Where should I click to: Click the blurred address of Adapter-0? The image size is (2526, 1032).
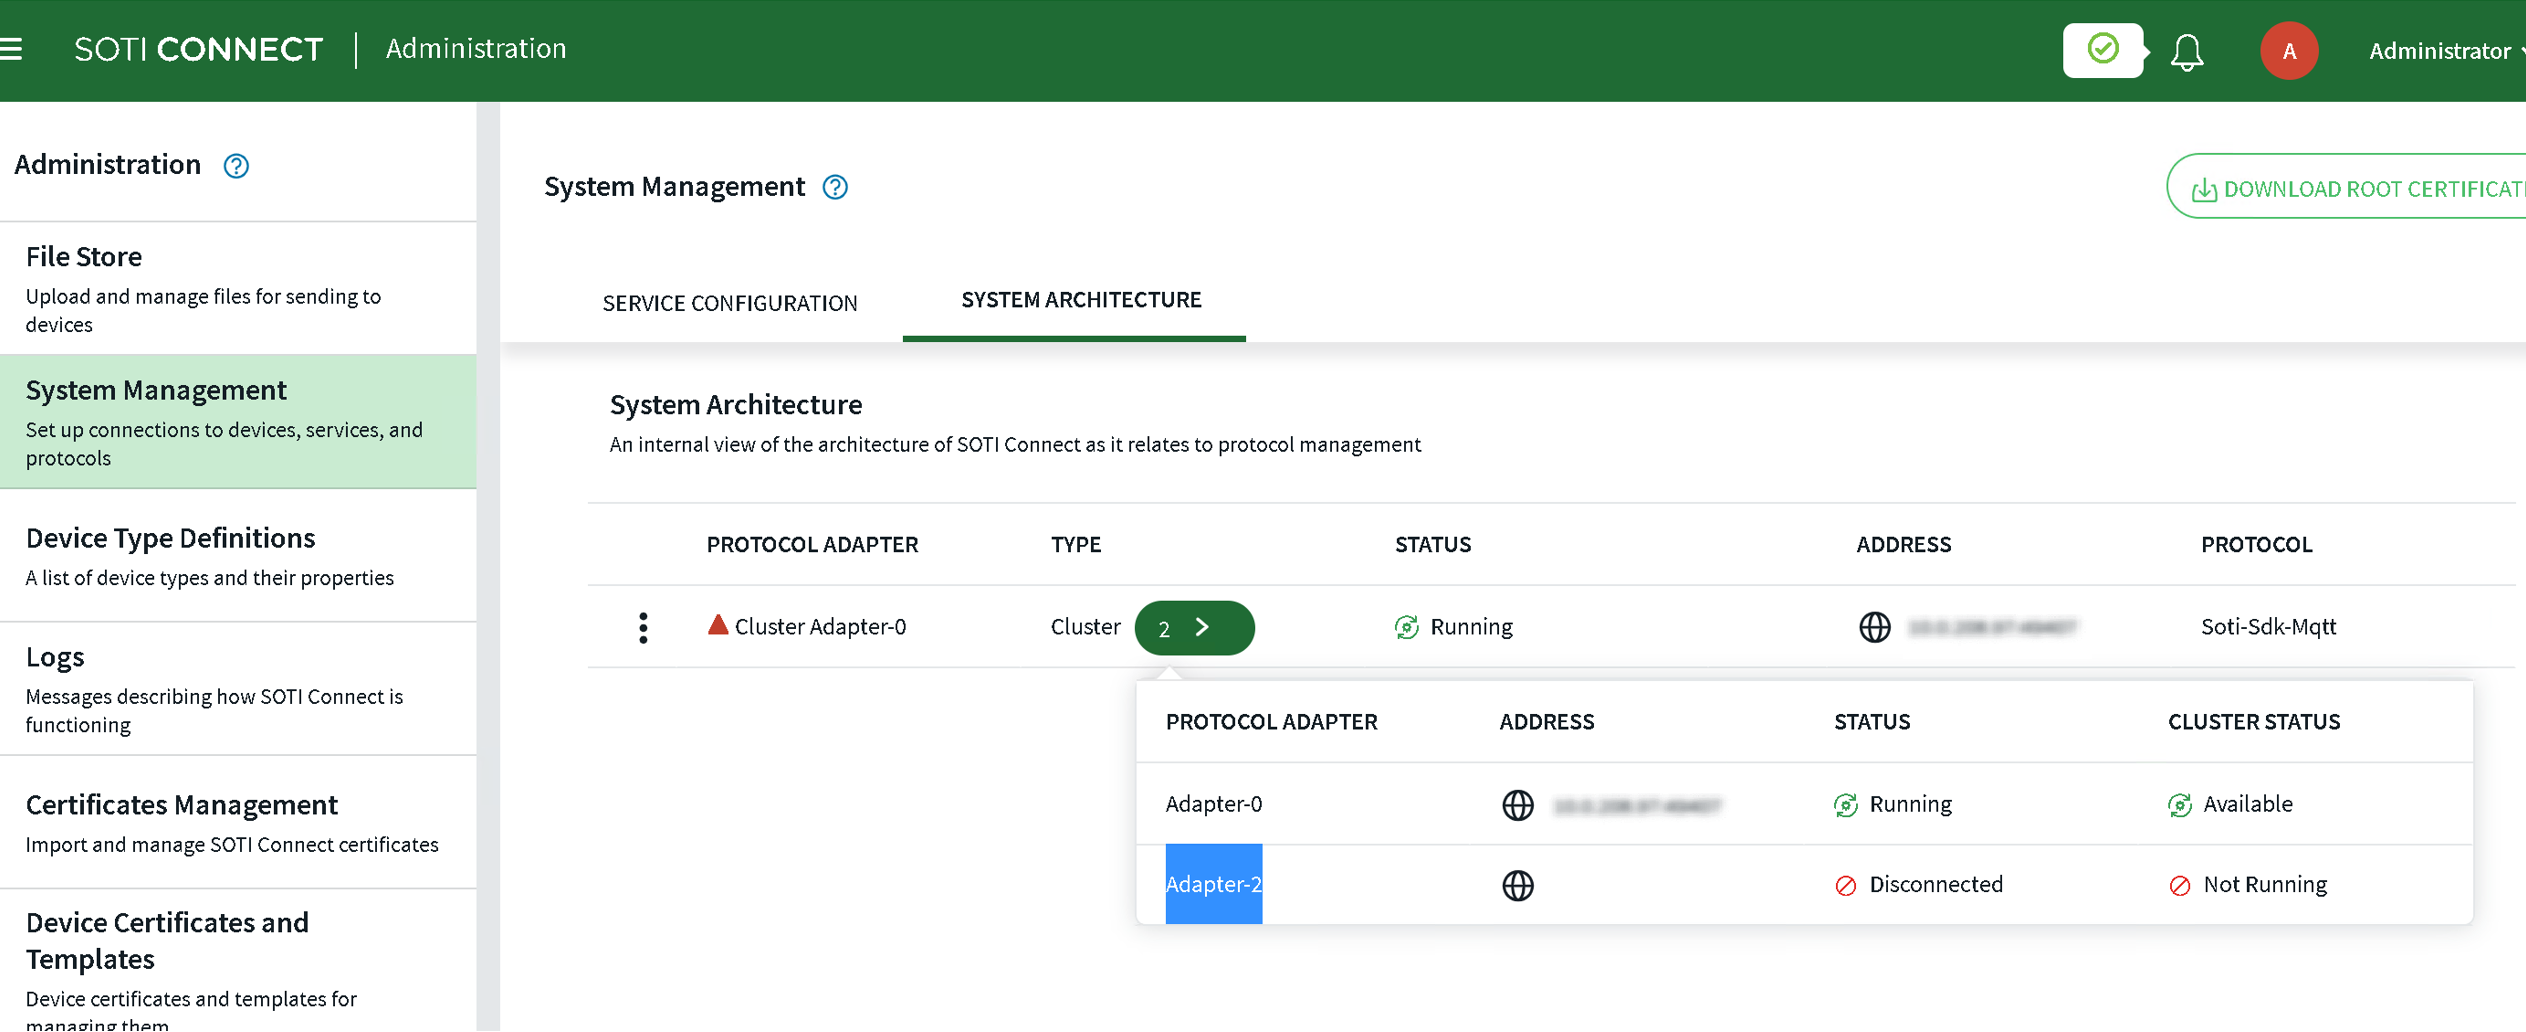[1637, 806]
